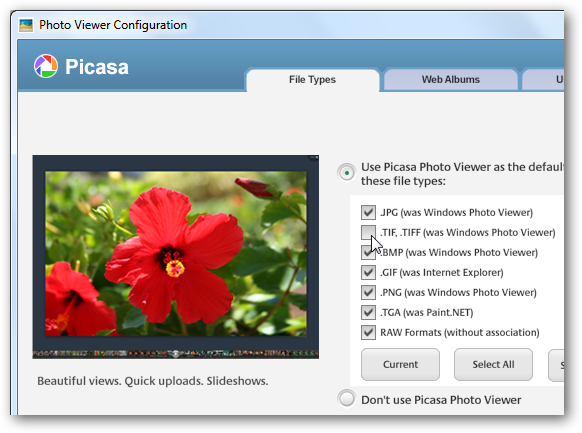Check the .TIF, .TIFF file type checkbox

(x=368, y=232)
